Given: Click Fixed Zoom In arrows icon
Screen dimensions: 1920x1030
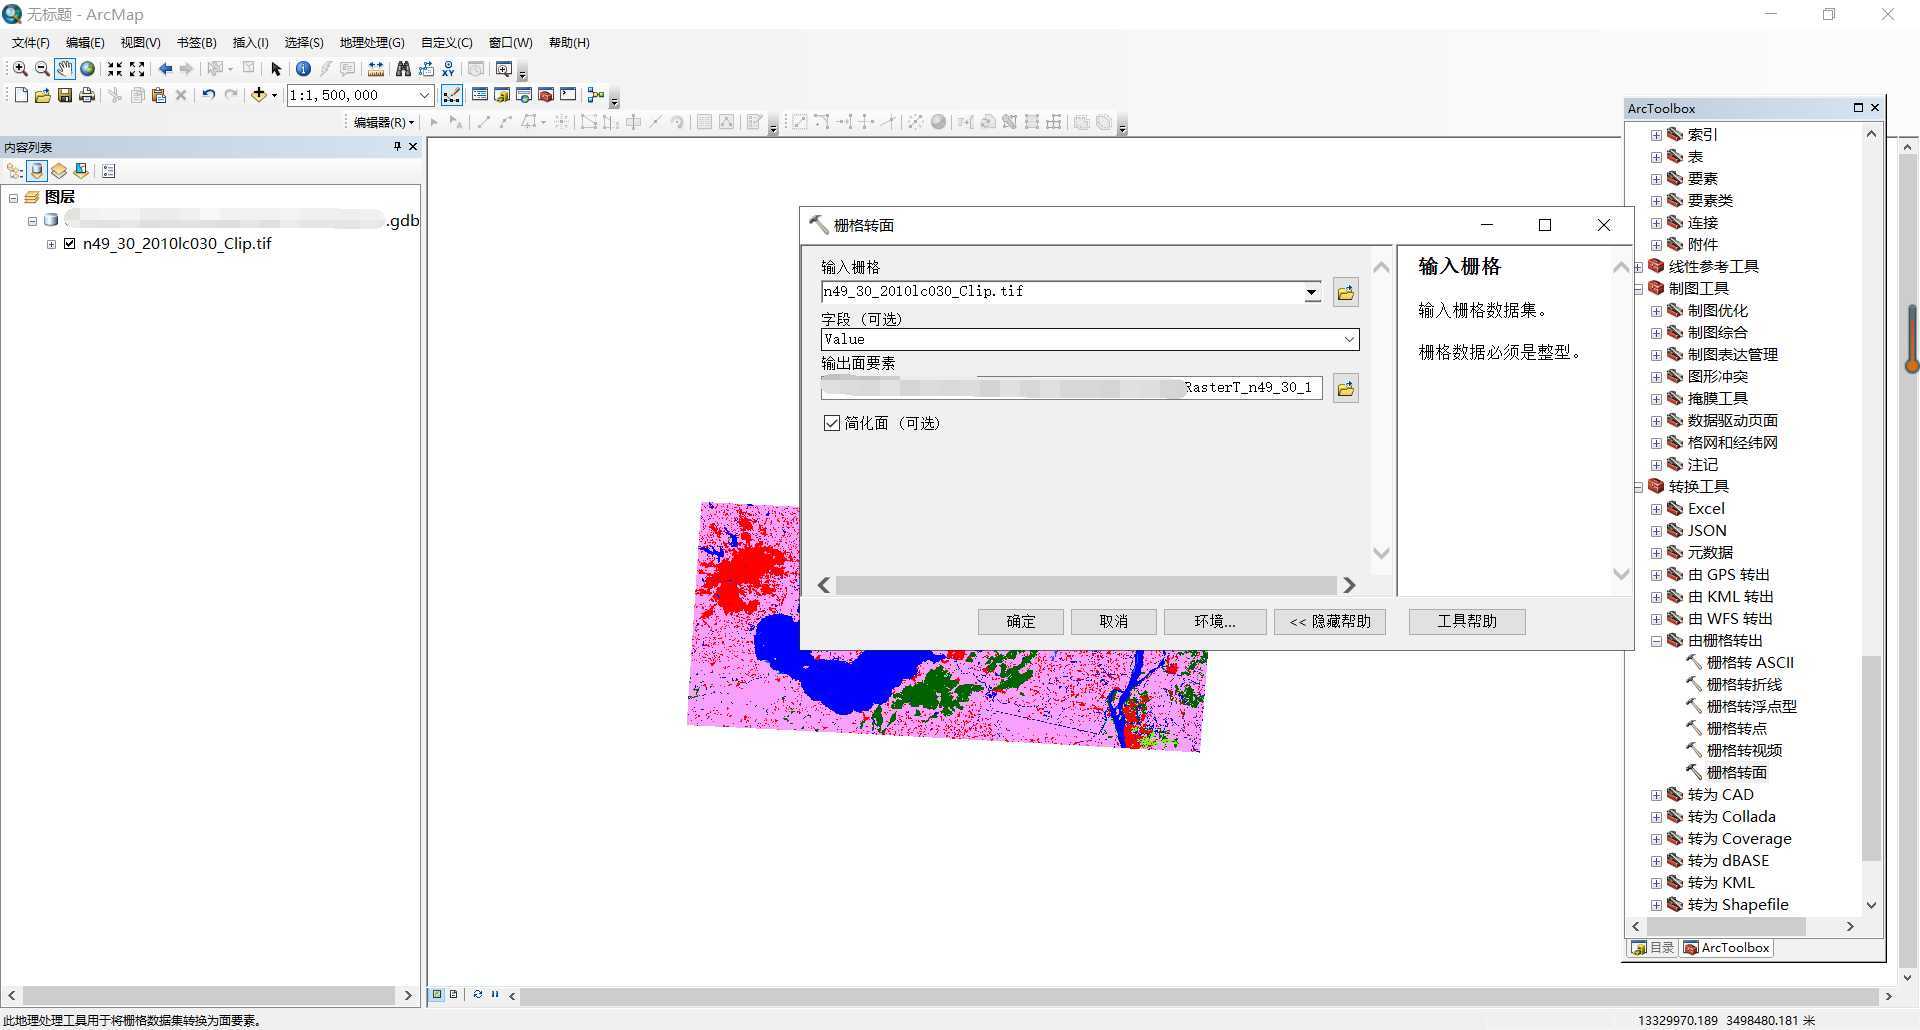Looking at the screenshot, I should (115, 69).
